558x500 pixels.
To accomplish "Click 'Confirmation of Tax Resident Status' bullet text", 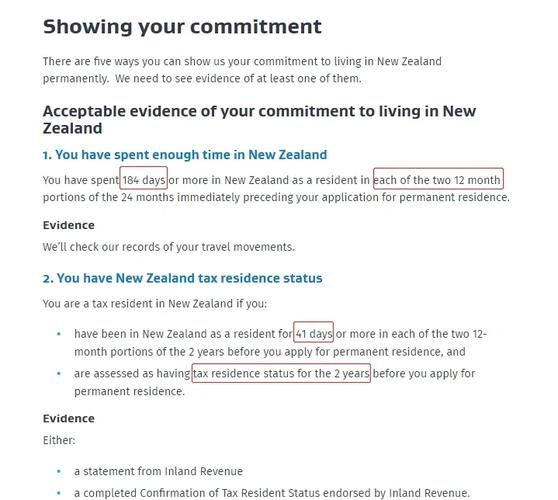I will (272, 493).
